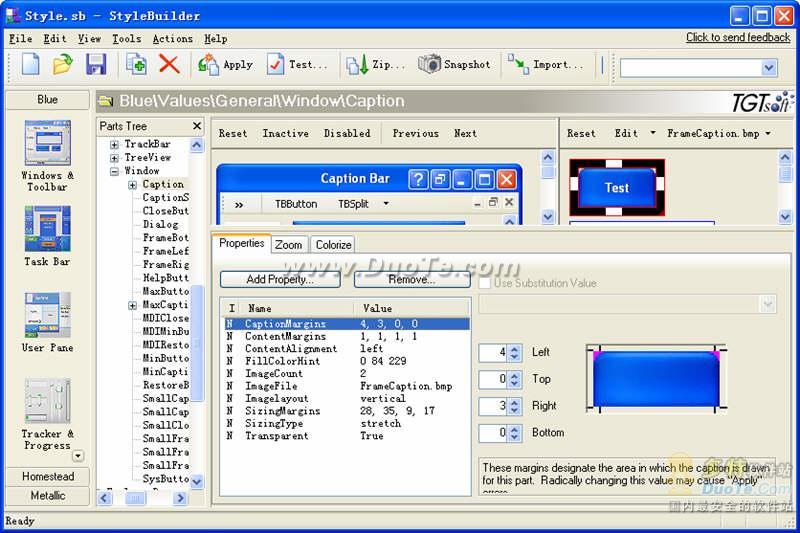
Task: Open the View menu
Action: click(x=89, y=39)
